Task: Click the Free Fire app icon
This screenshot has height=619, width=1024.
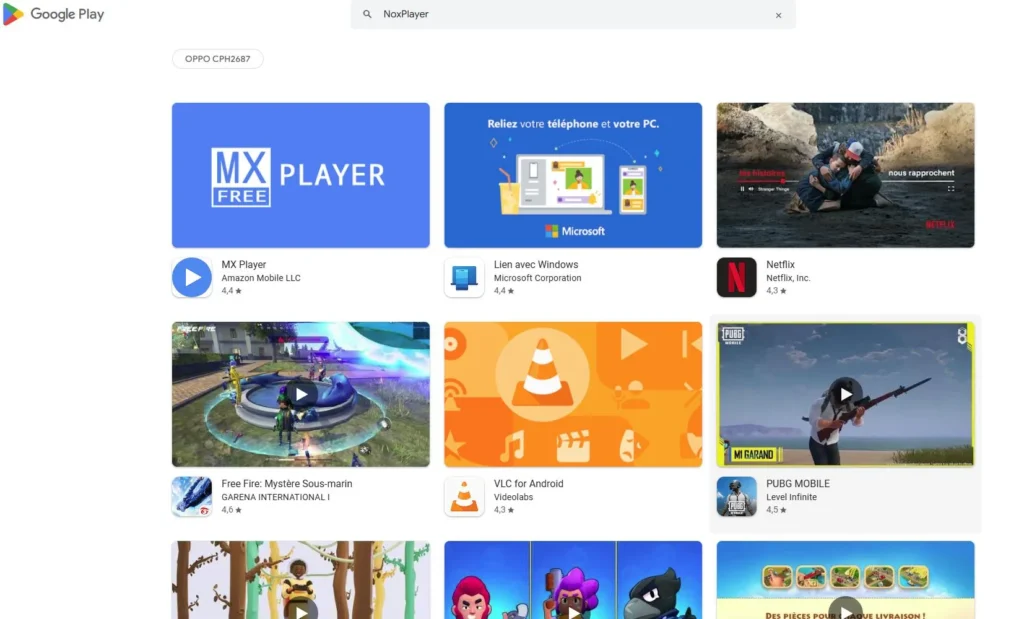Action: pyautogui.click(x=192, y=497)
